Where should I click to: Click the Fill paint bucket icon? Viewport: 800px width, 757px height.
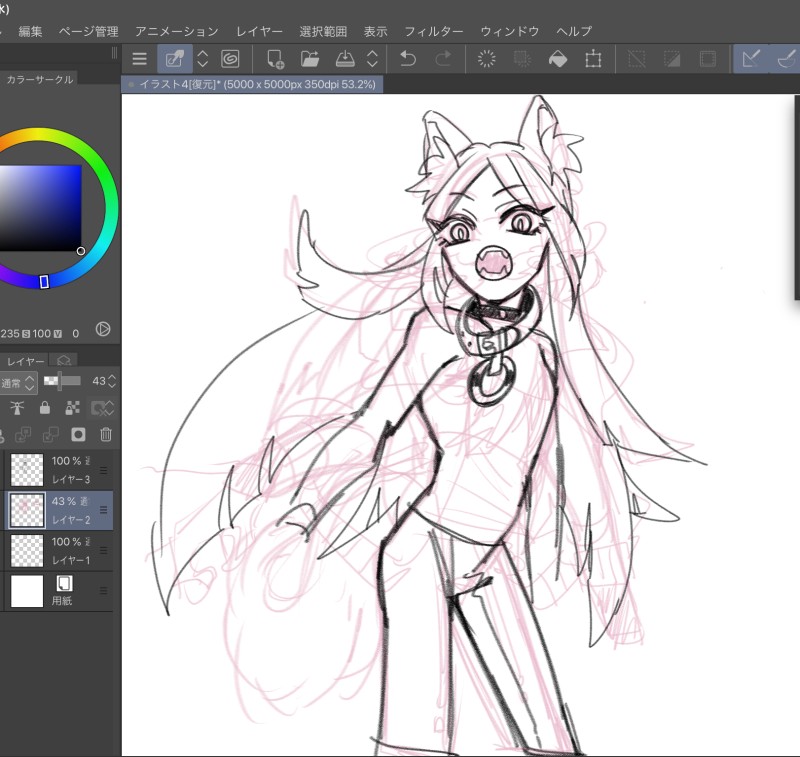pos(558,59)
